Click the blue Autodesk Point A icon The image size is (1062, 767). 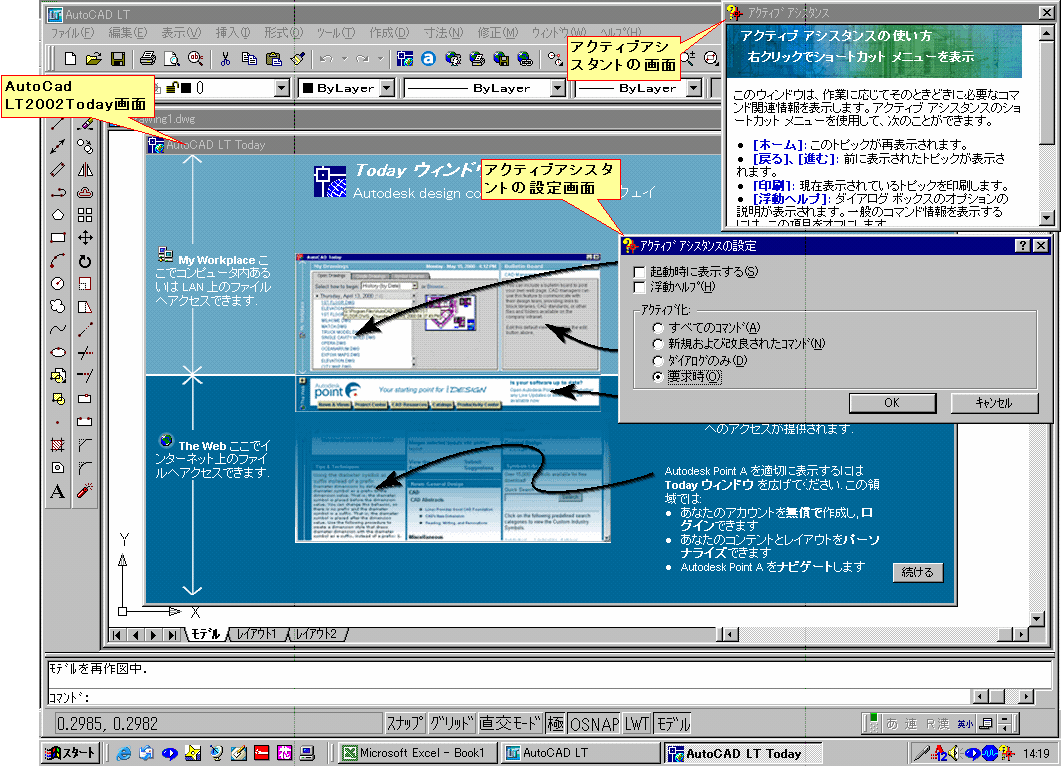click(x=428, y=59)
